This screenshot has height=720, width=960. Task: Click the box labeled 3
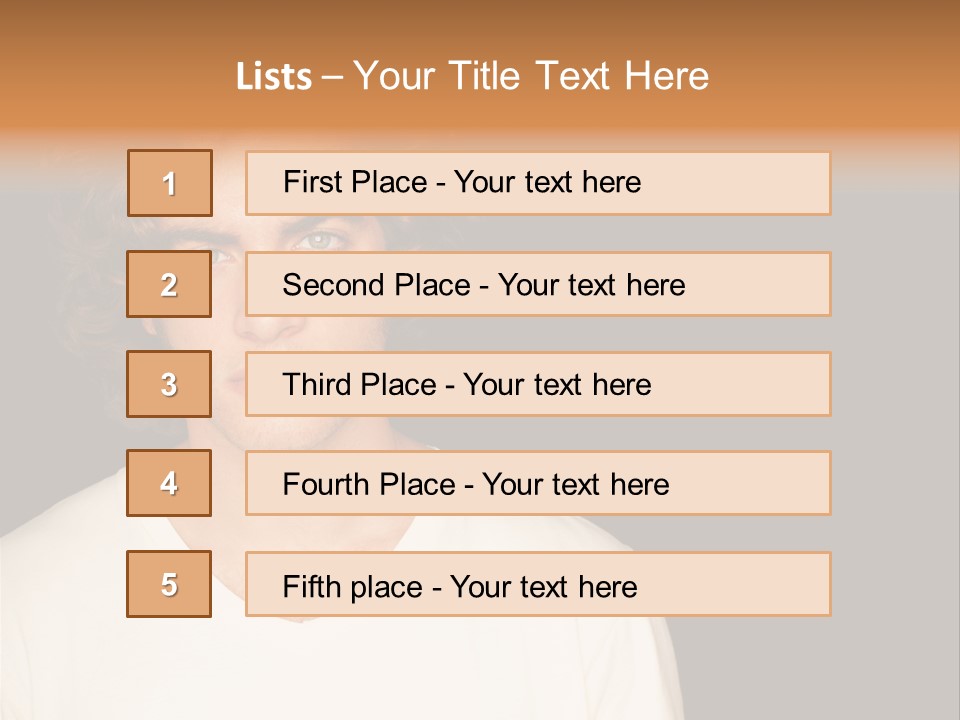coord(169,384)
